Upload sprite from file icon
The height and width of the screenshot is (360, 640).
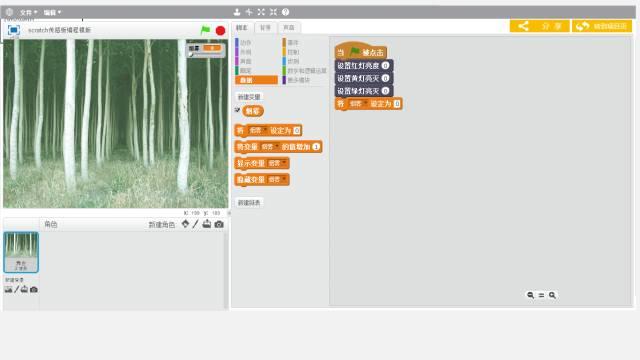207,224
